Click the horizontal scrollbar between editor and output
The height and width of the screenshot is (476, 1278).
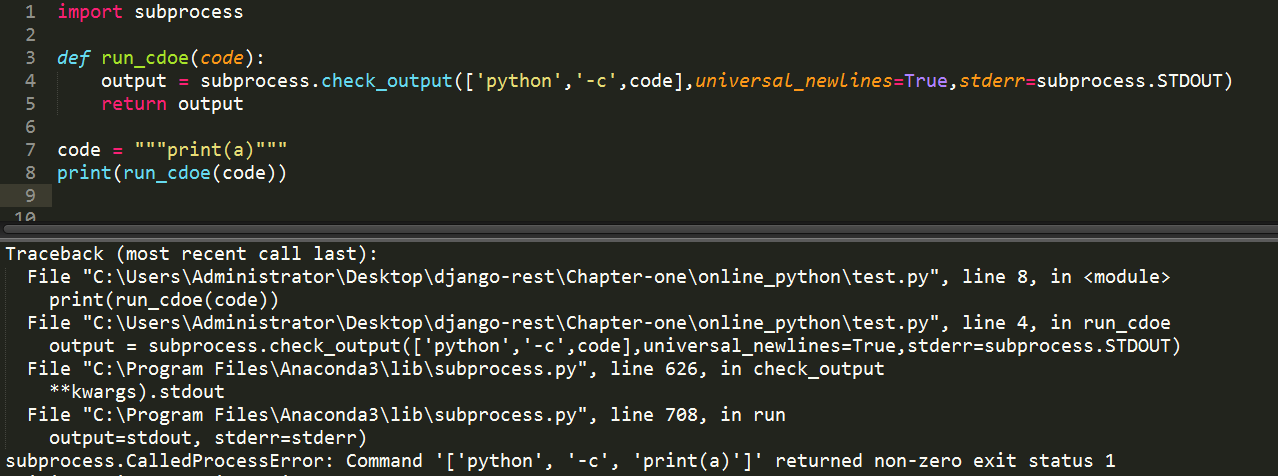[639, 228]
